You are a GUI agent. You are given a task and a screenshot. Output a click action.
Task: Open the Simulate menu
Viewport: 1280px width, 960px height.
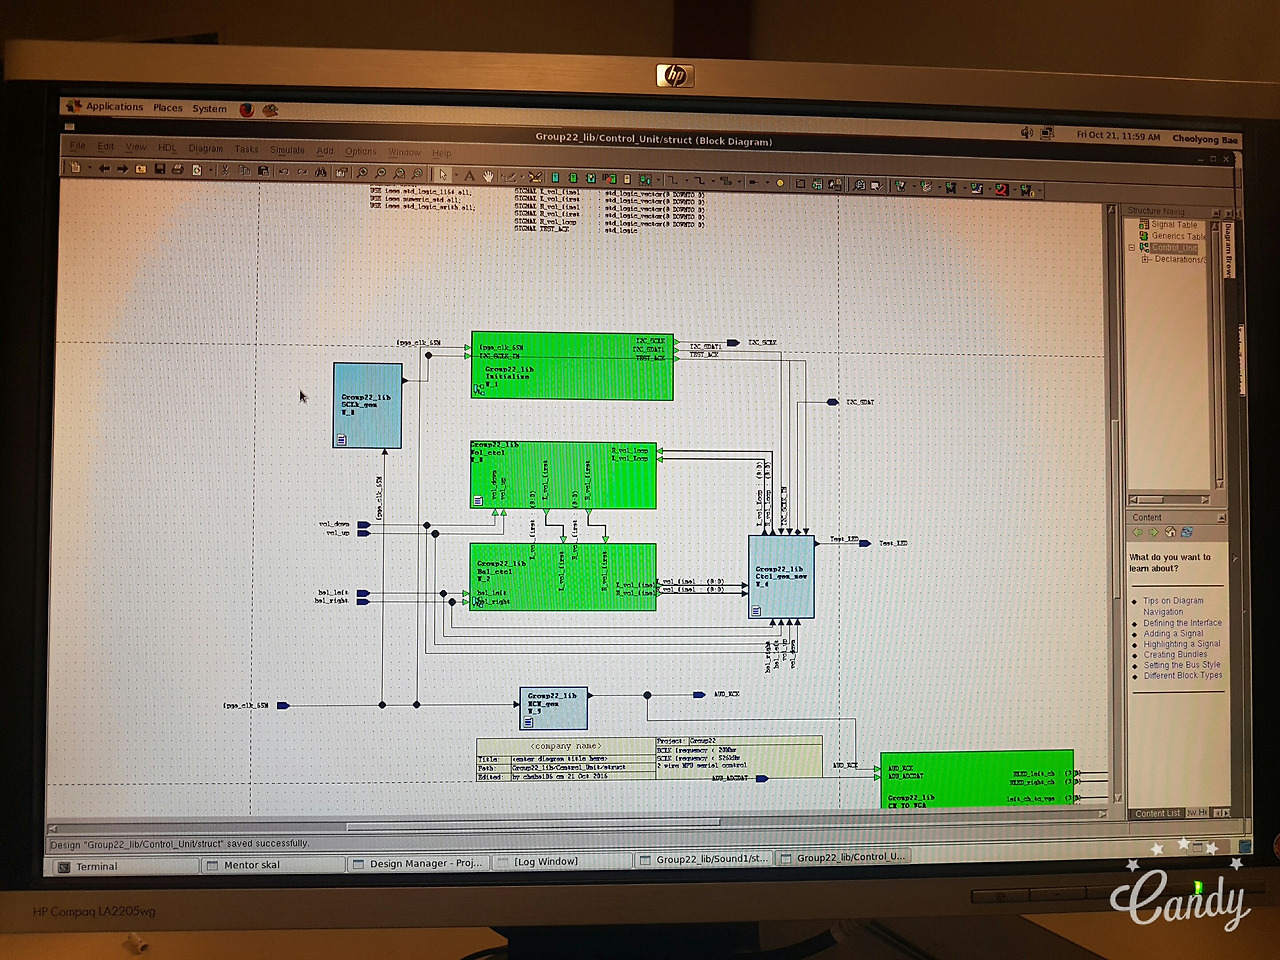[x=287, y=150]
